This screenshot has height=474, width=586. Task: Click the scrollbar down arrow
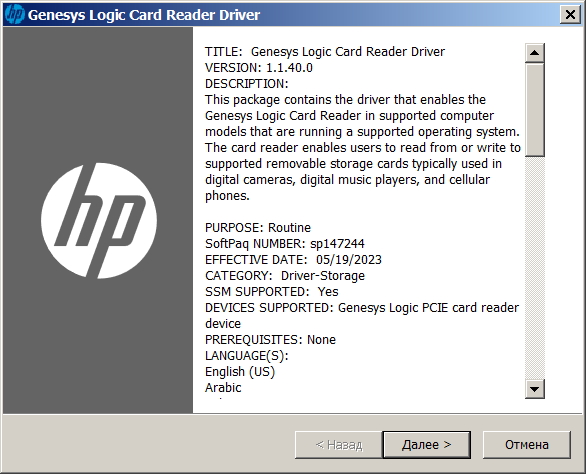coord(534,389)
